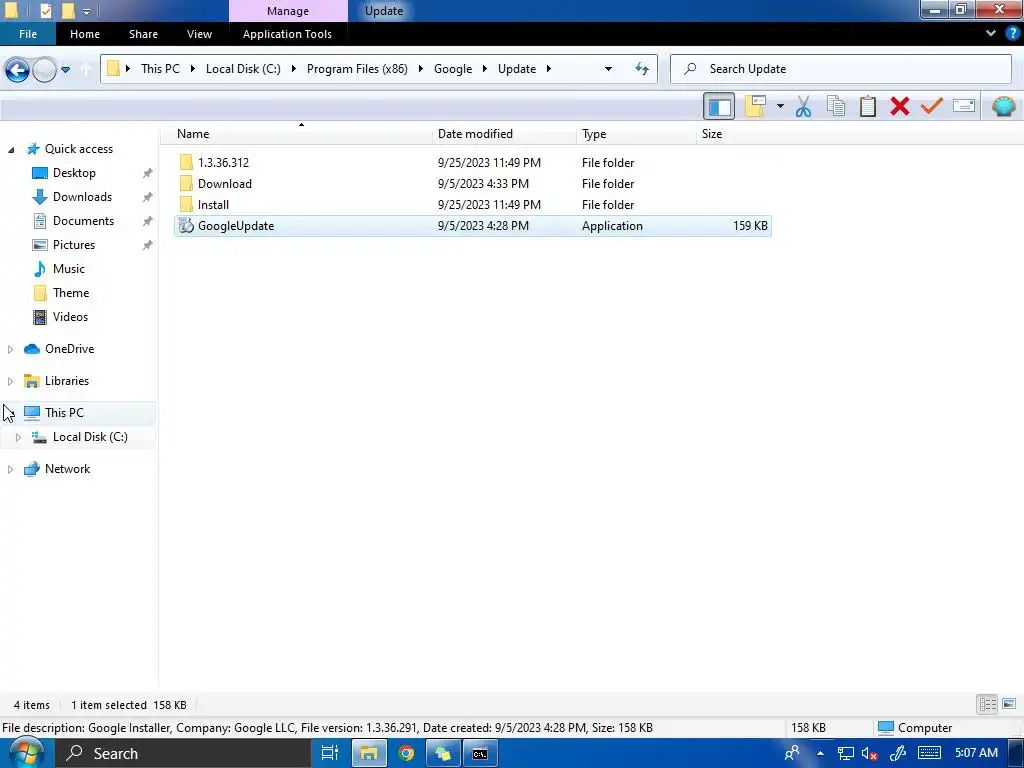Image resolution: width=1024 pixels, height=768 pixels.
Task: Show hidden tray icons arrow
Action: tap(820, 754)
